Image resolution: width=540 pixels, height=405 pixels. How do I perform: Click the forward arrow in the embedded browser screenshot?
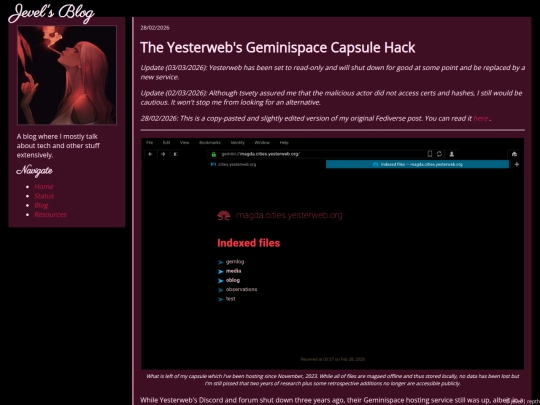click(x=163, y=154)
